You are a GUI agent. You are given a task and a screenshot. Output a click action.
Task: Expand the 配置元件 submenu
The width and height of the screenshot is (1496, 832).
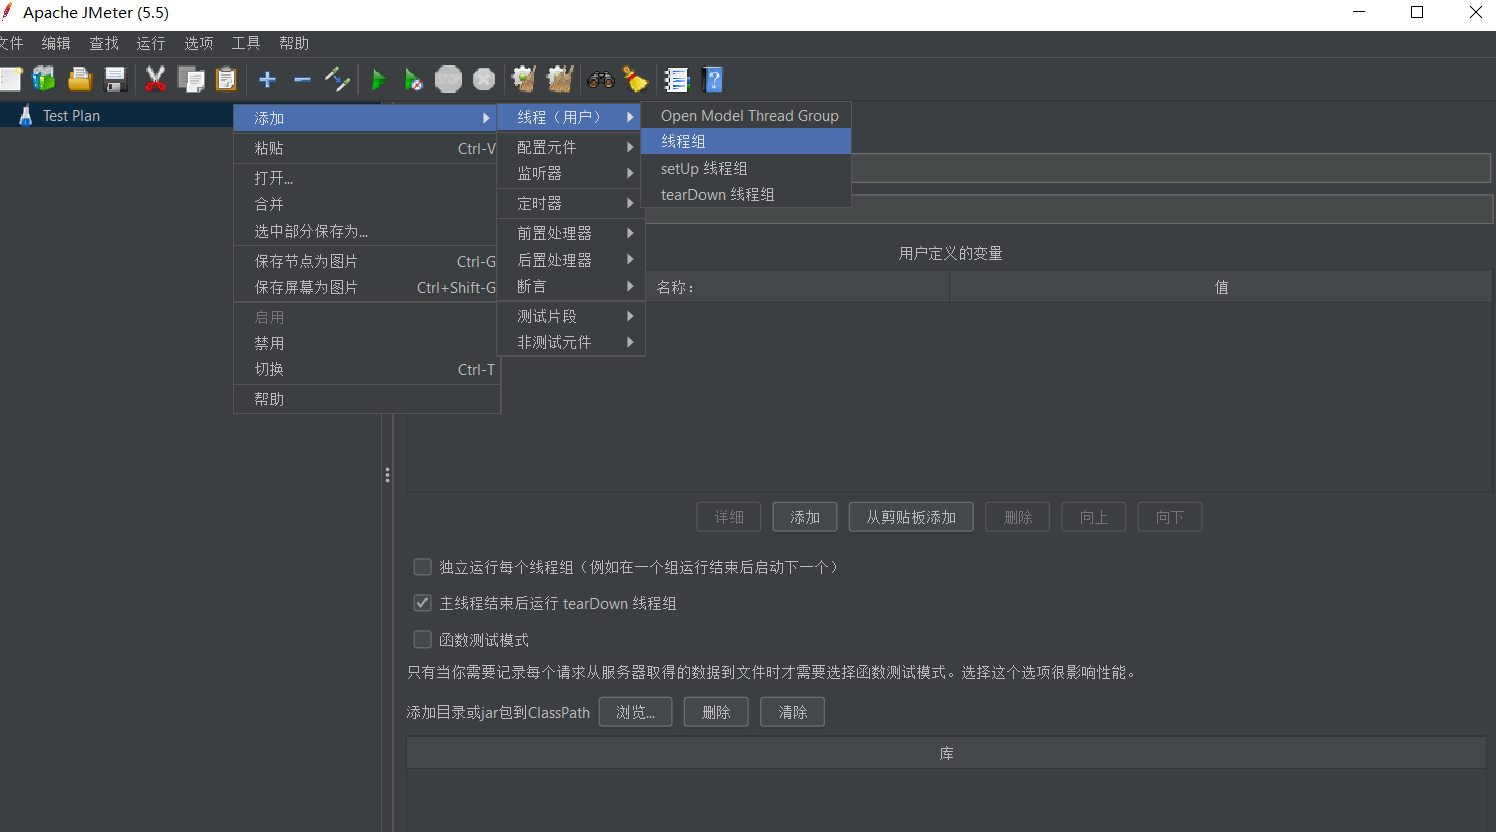pos(570,147)
